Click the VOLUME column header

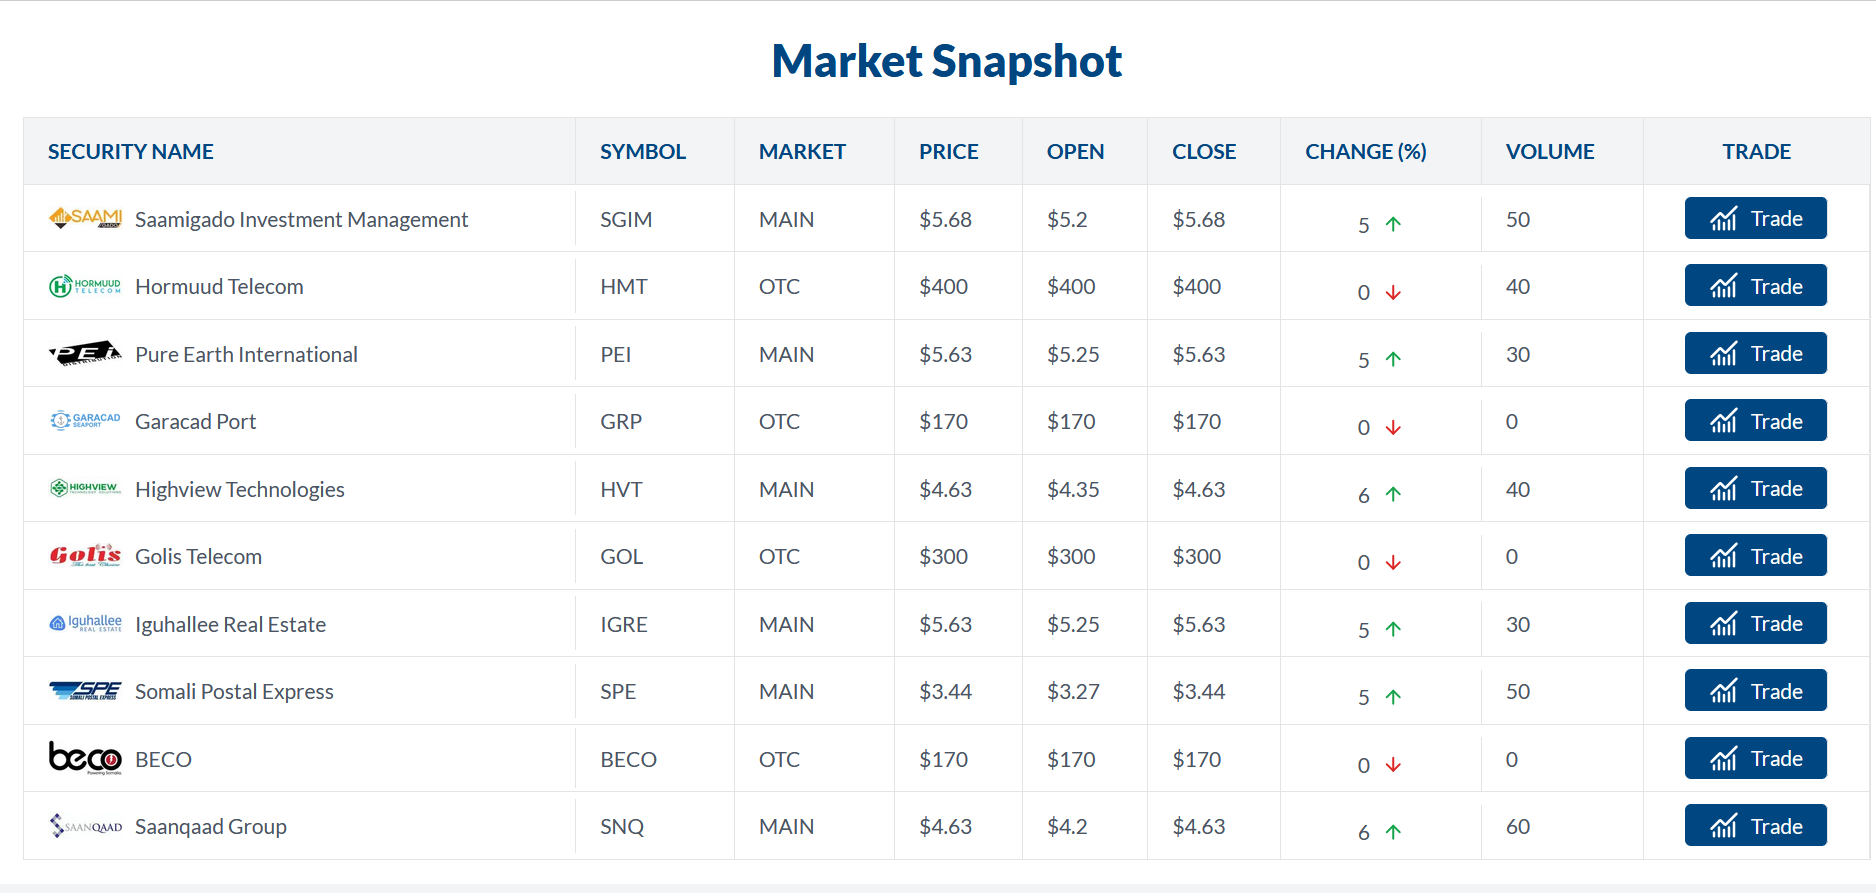point(1550,151)
